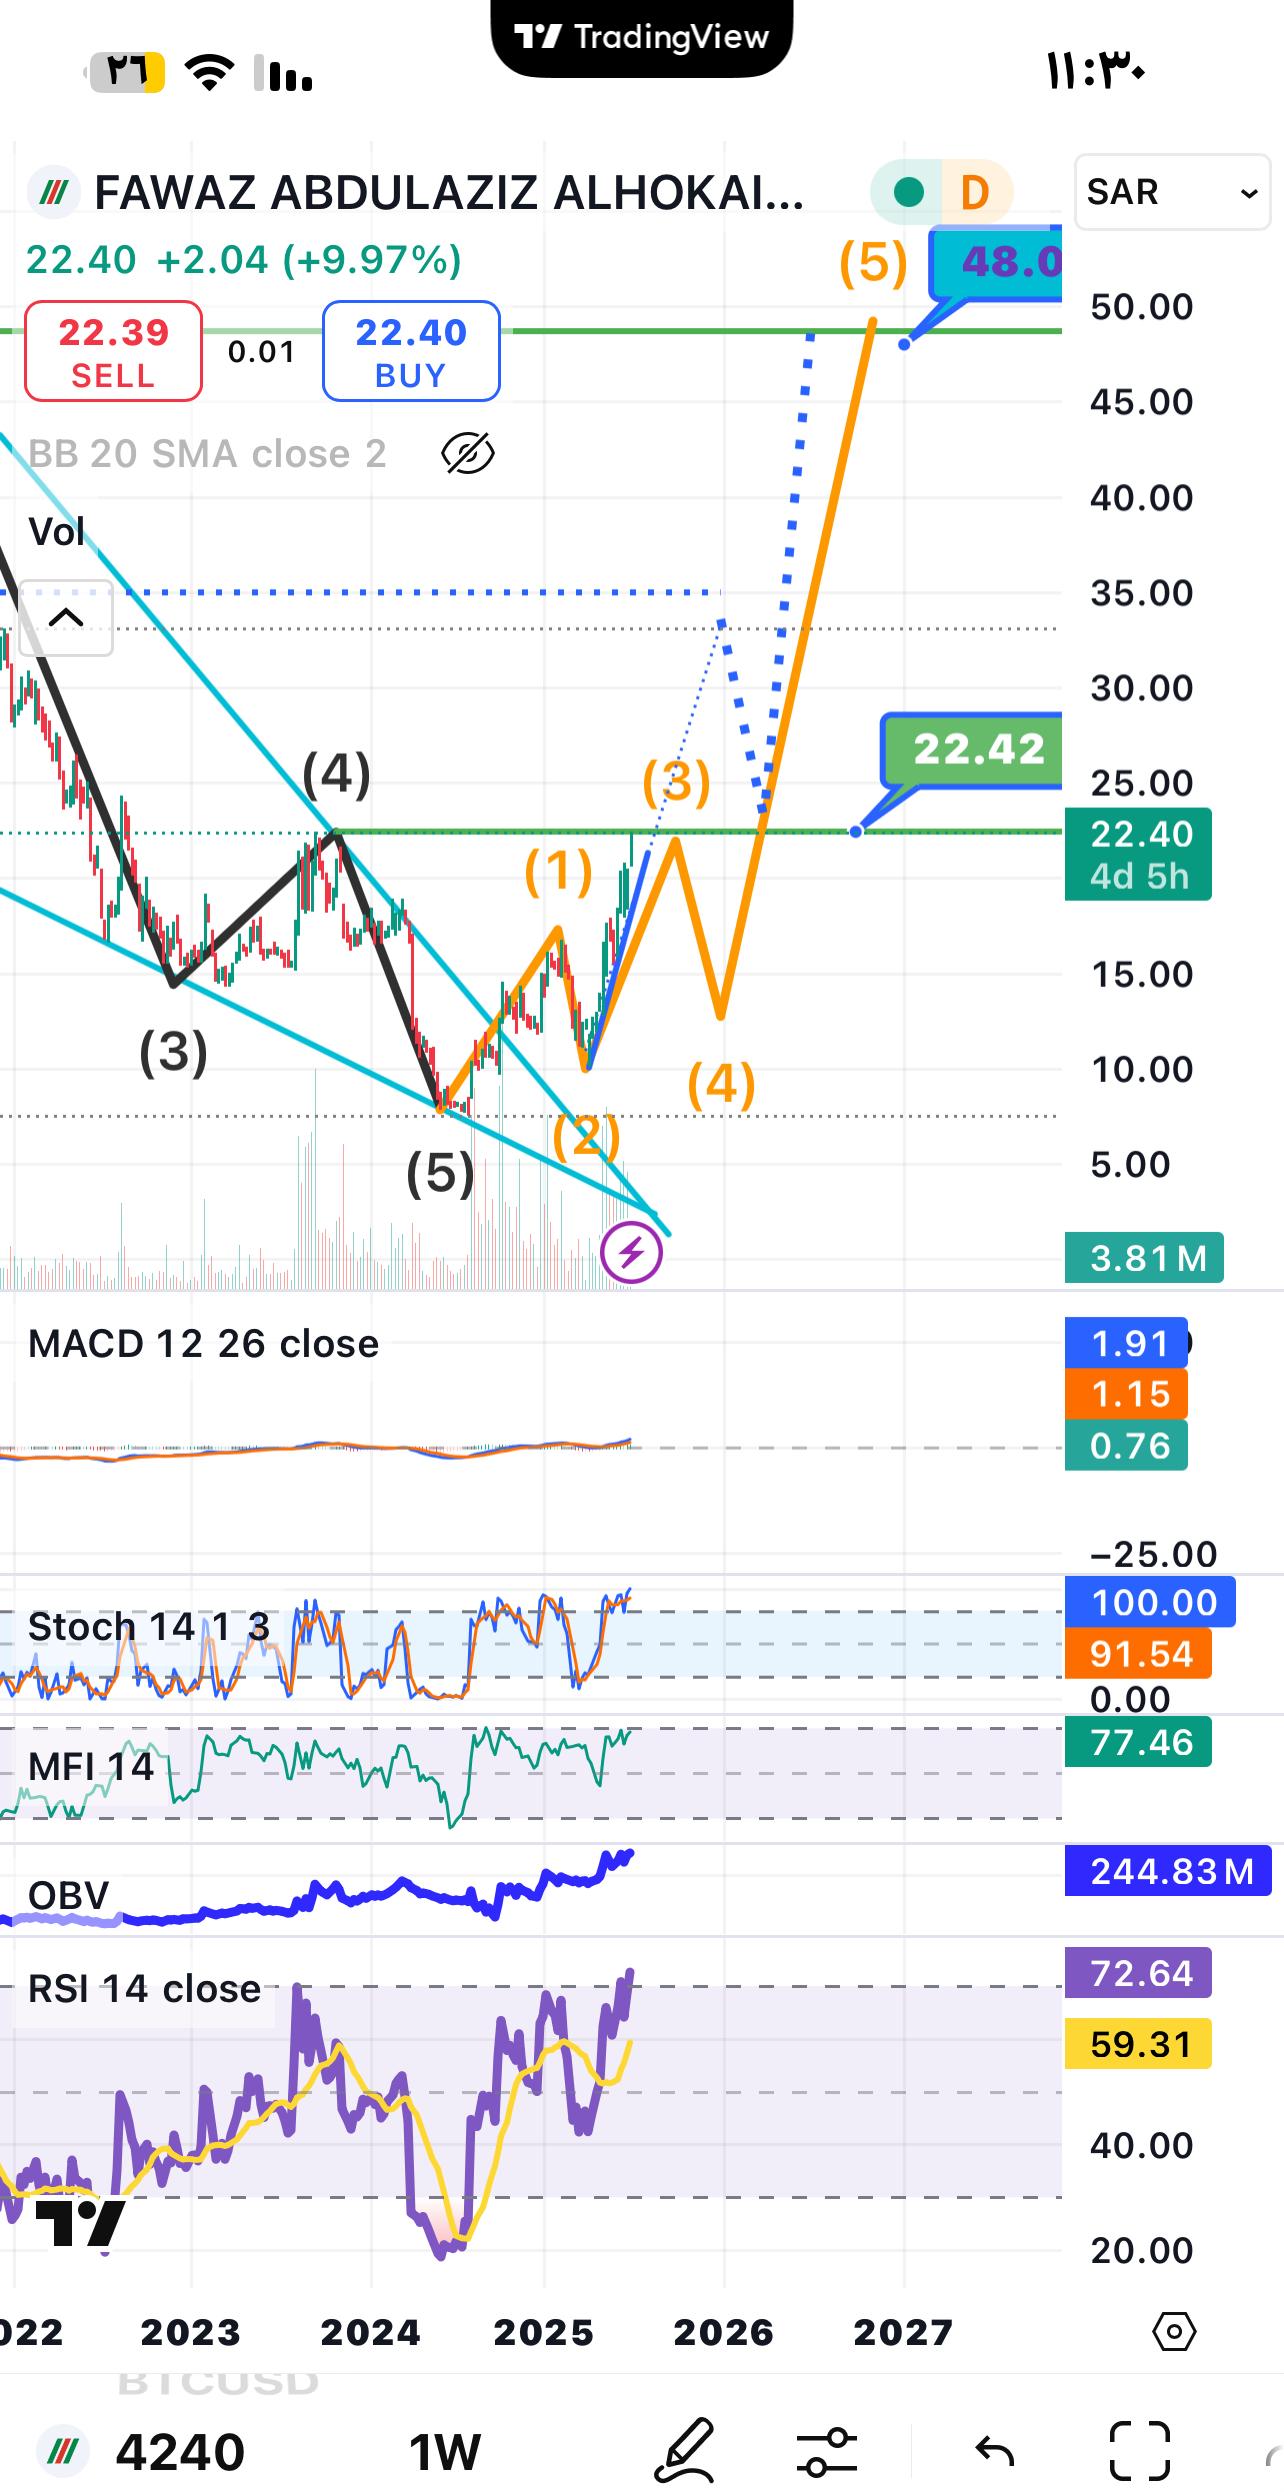Tap the RSI value label 72.64

1139,1973
